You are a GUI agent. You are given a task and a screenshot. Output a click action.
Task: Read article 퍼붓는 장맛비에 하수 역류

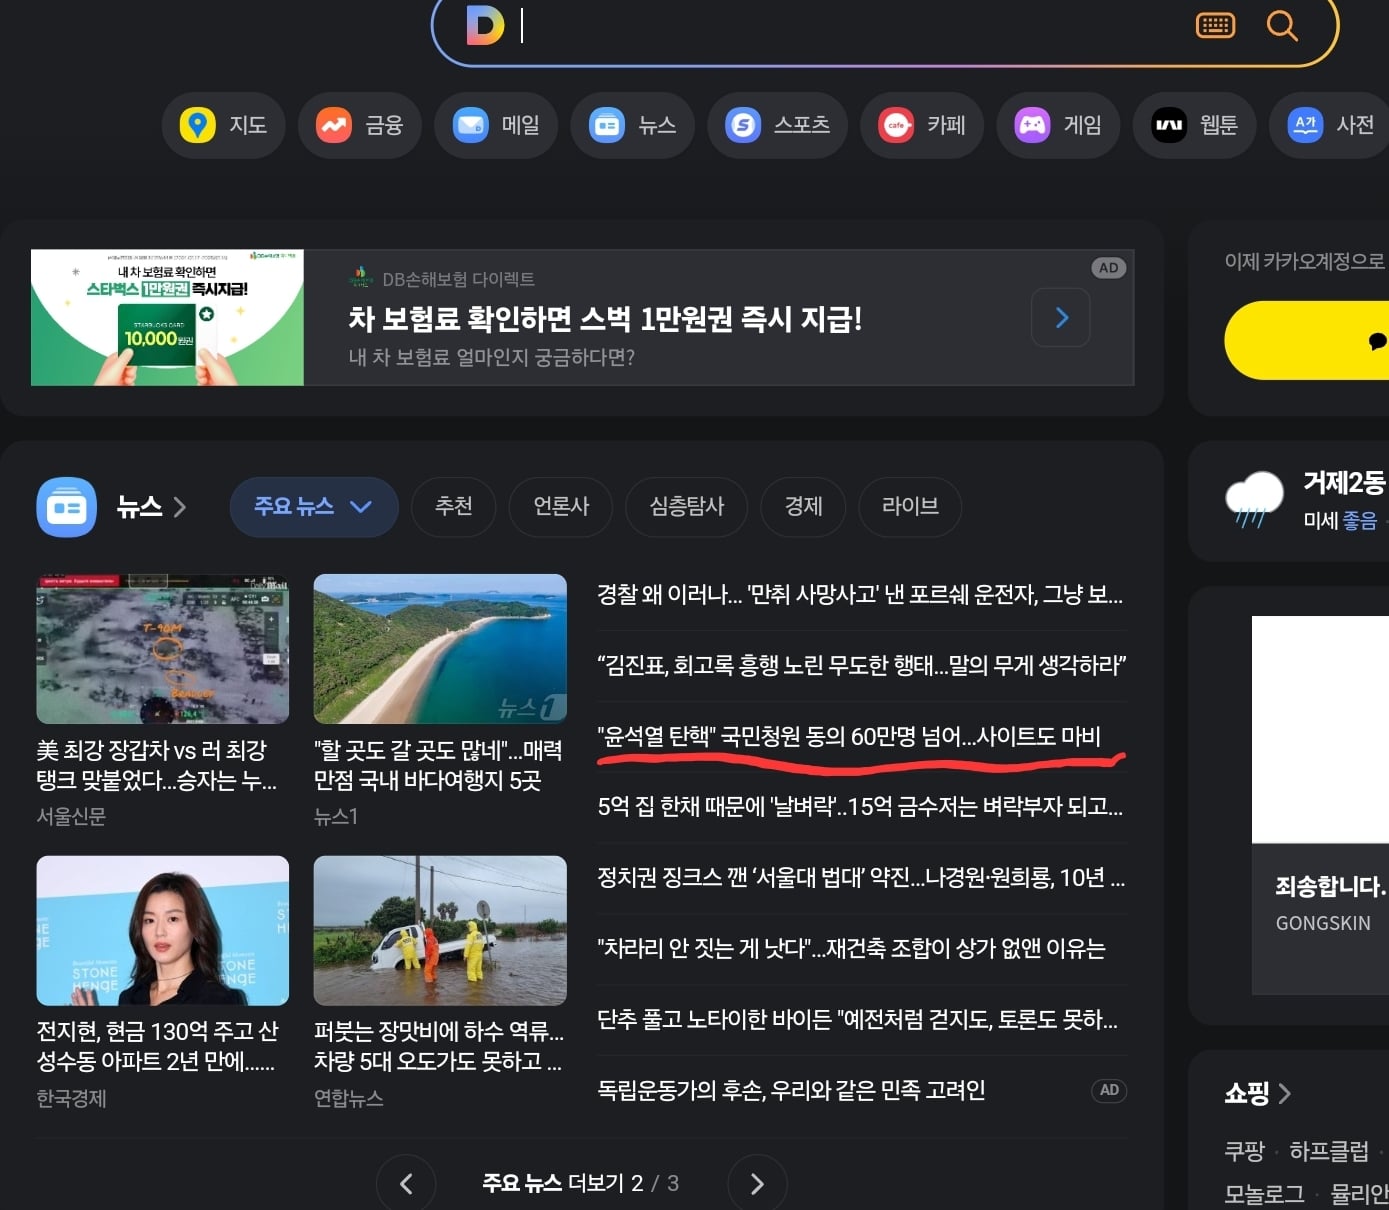coord(439,1046)
